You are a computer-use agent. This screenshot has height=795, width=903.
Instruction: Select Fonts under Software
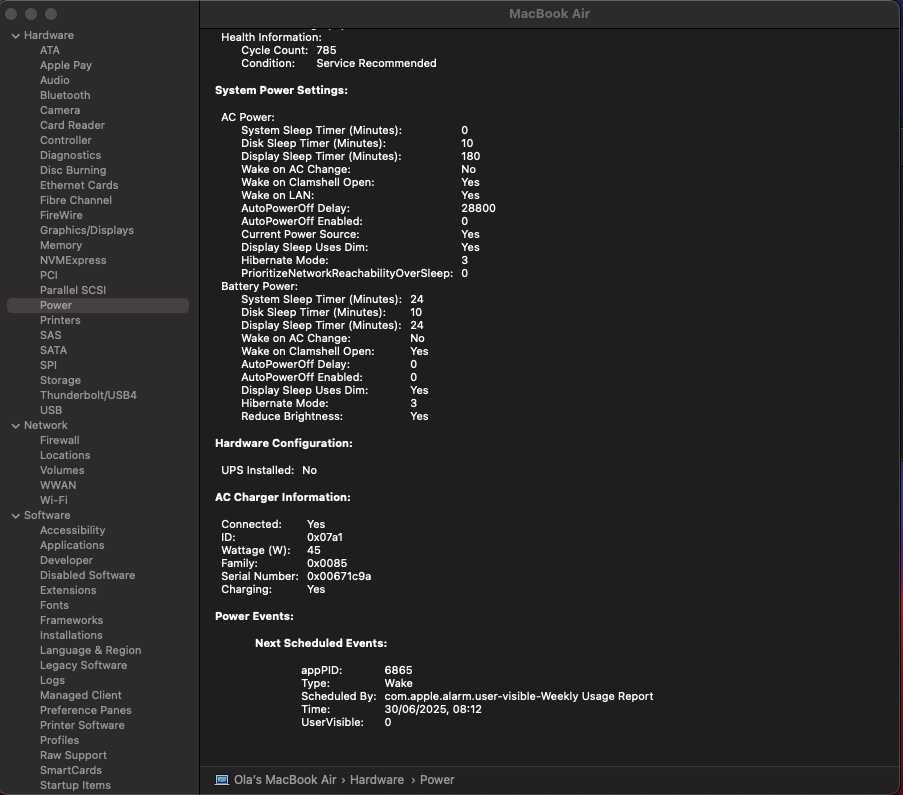point(54,605)
